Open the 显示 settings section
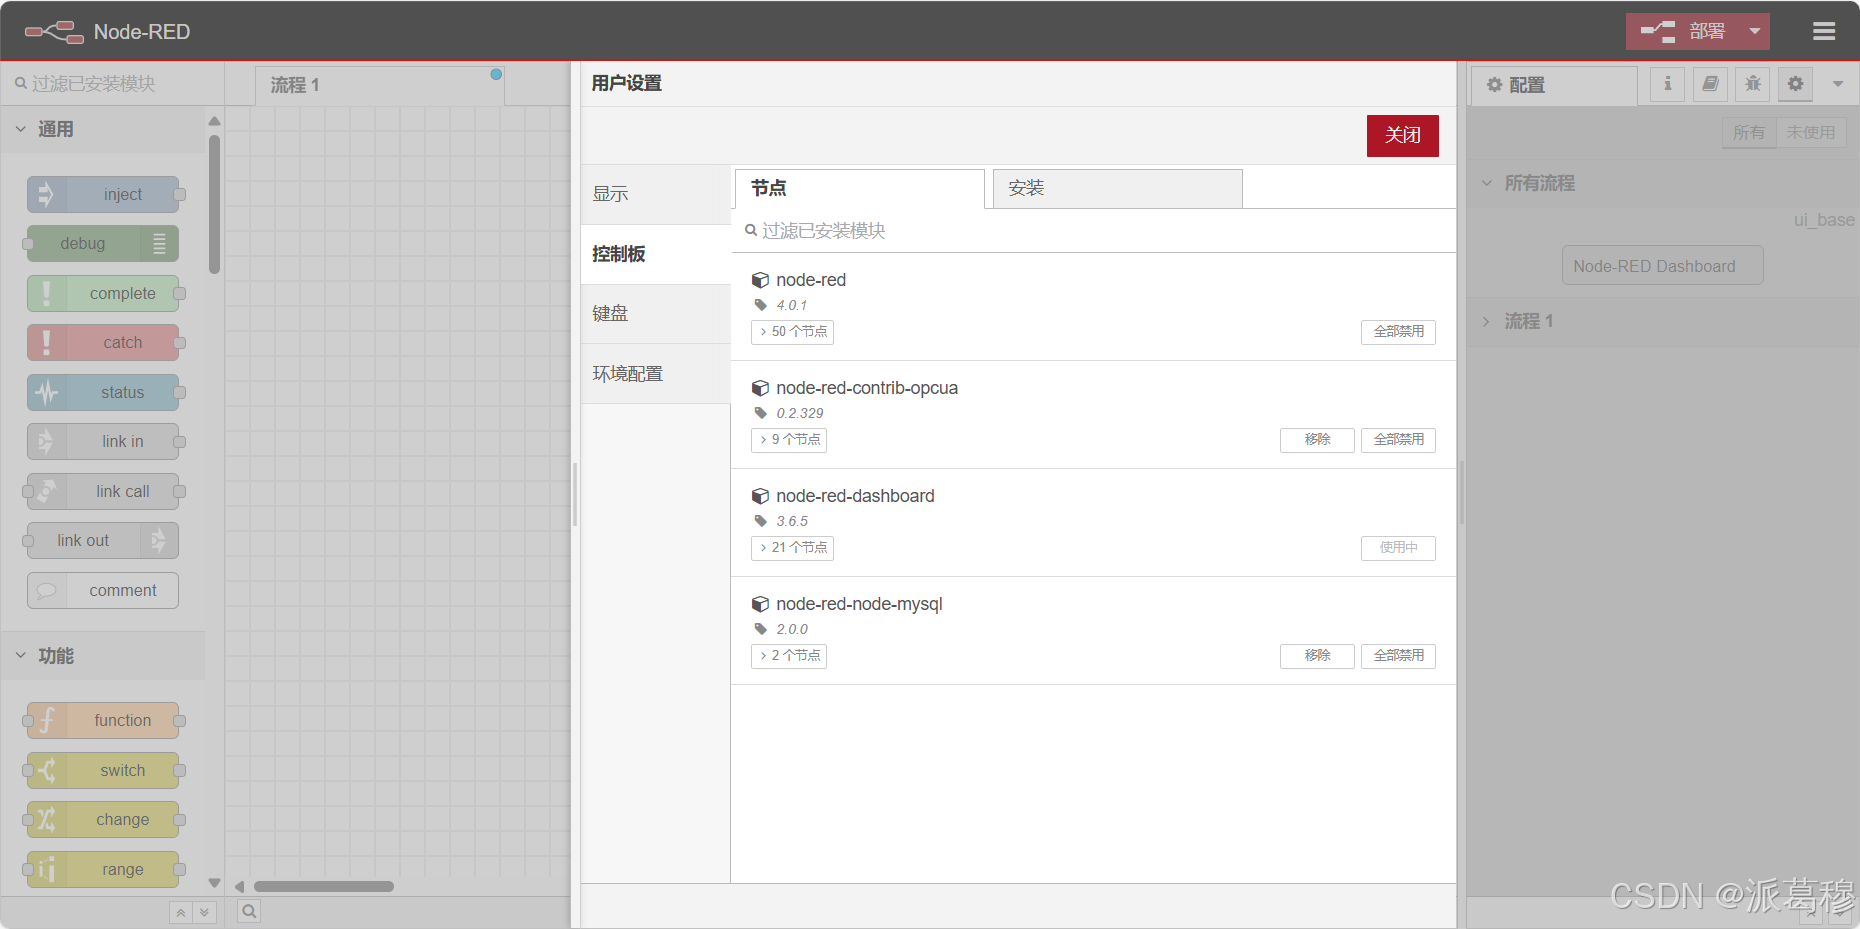 click(x=656, y=194)
